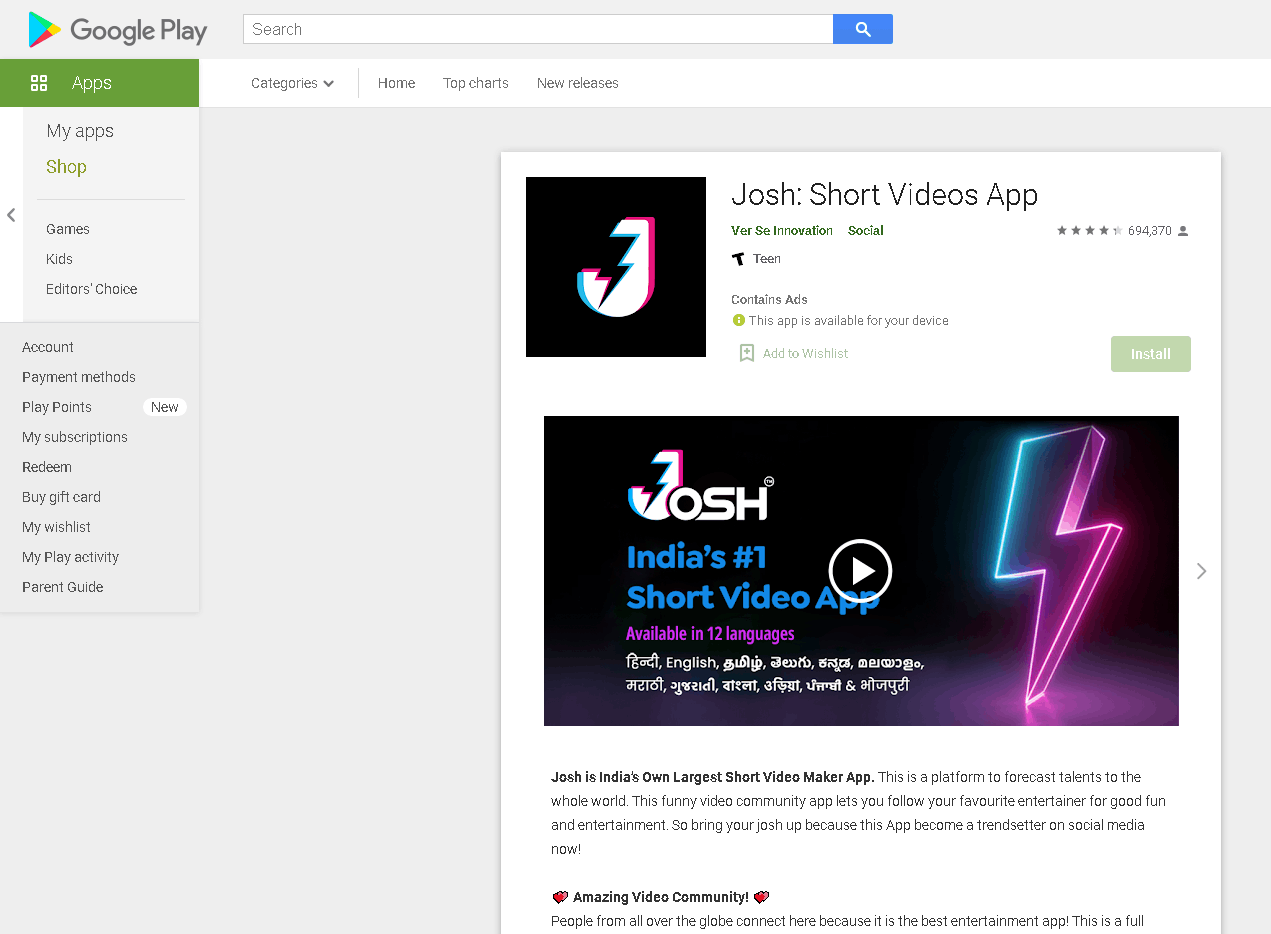Click the Search input field

538,29
